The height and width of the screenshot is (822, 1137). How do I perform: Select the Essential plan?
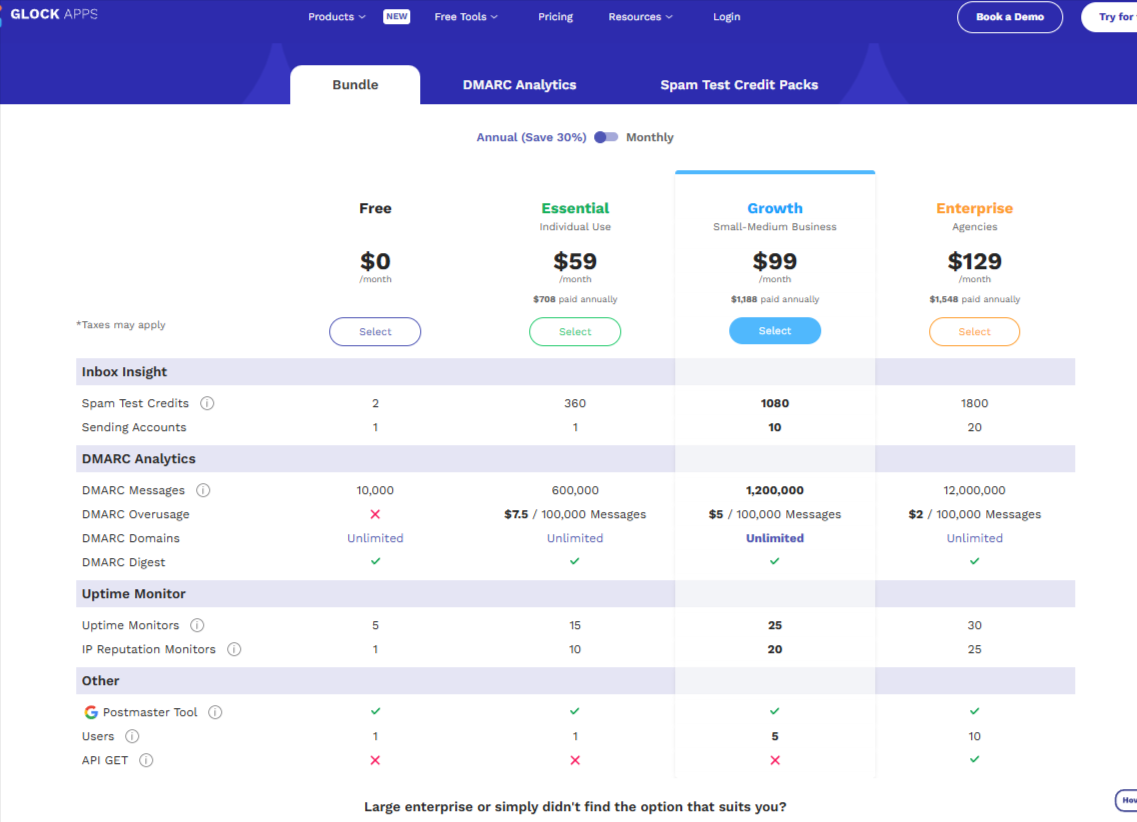click(x=575, y=331)
